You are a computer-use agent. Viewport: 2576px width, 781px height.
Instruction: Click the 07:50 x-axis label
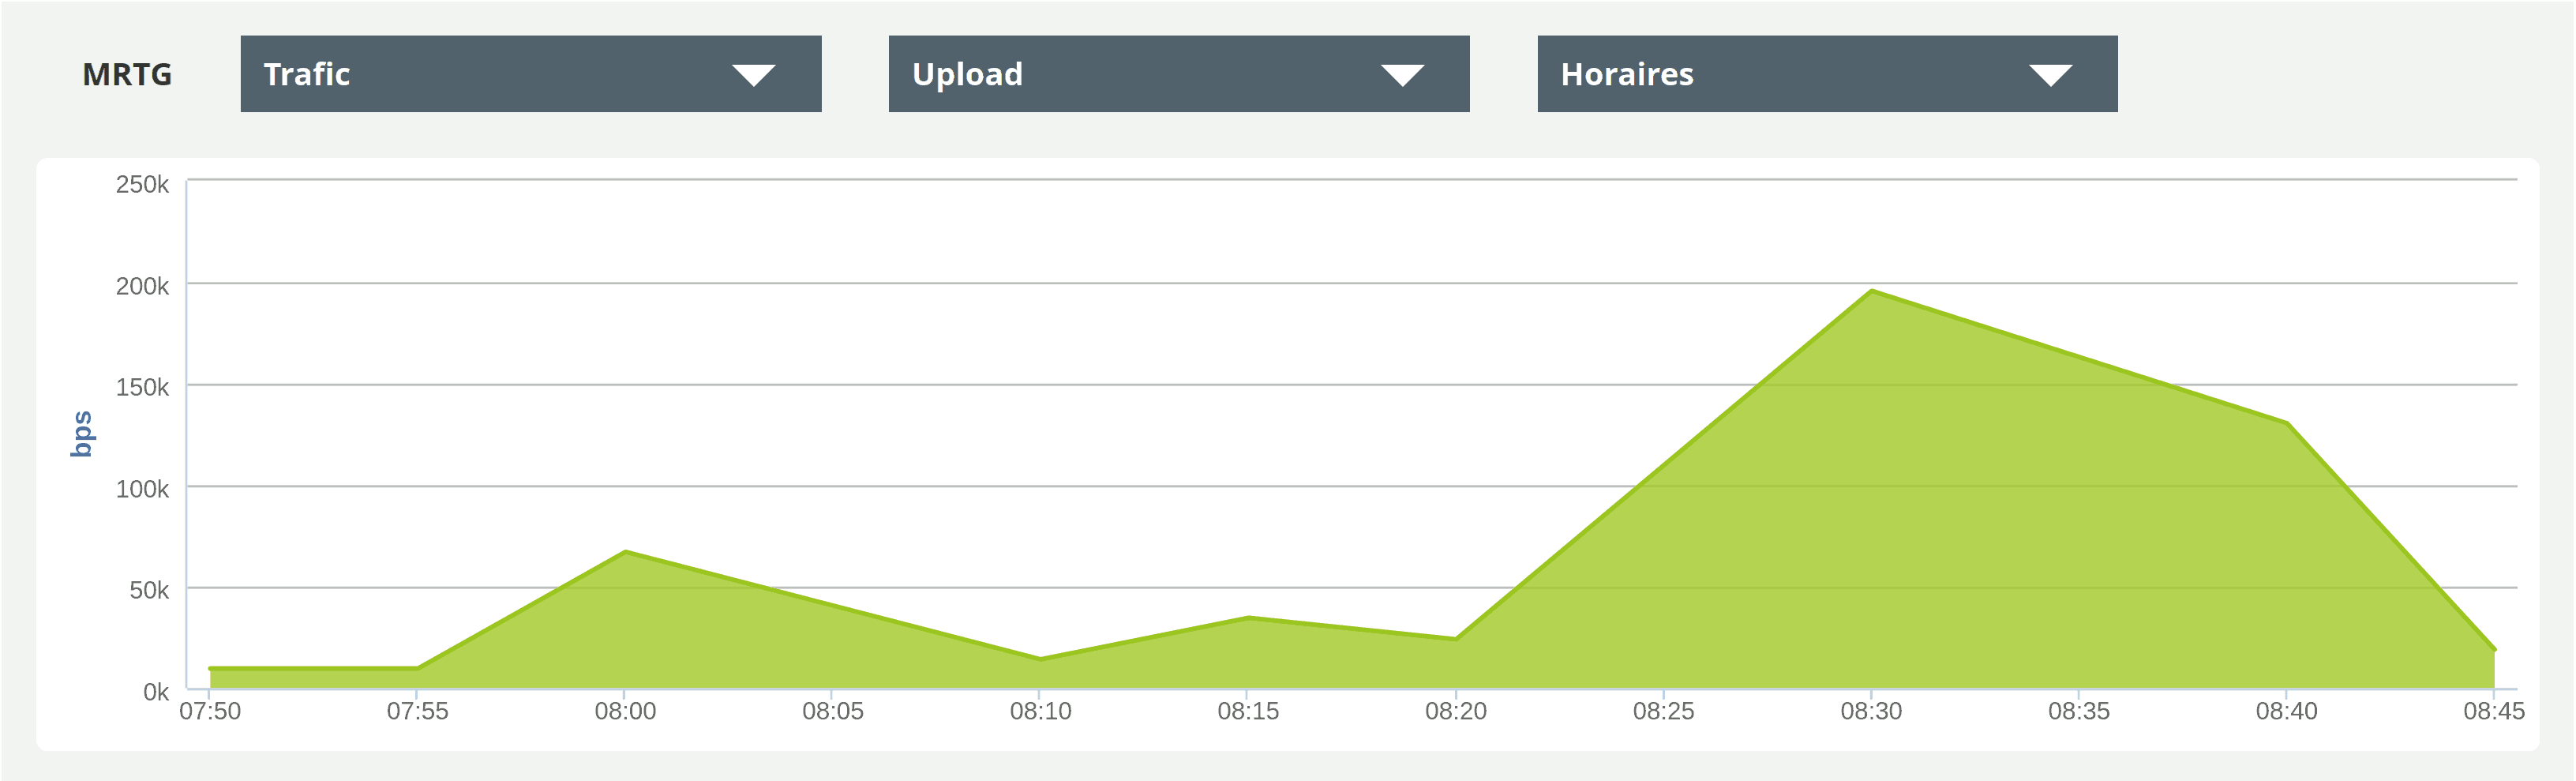(210, 711)
